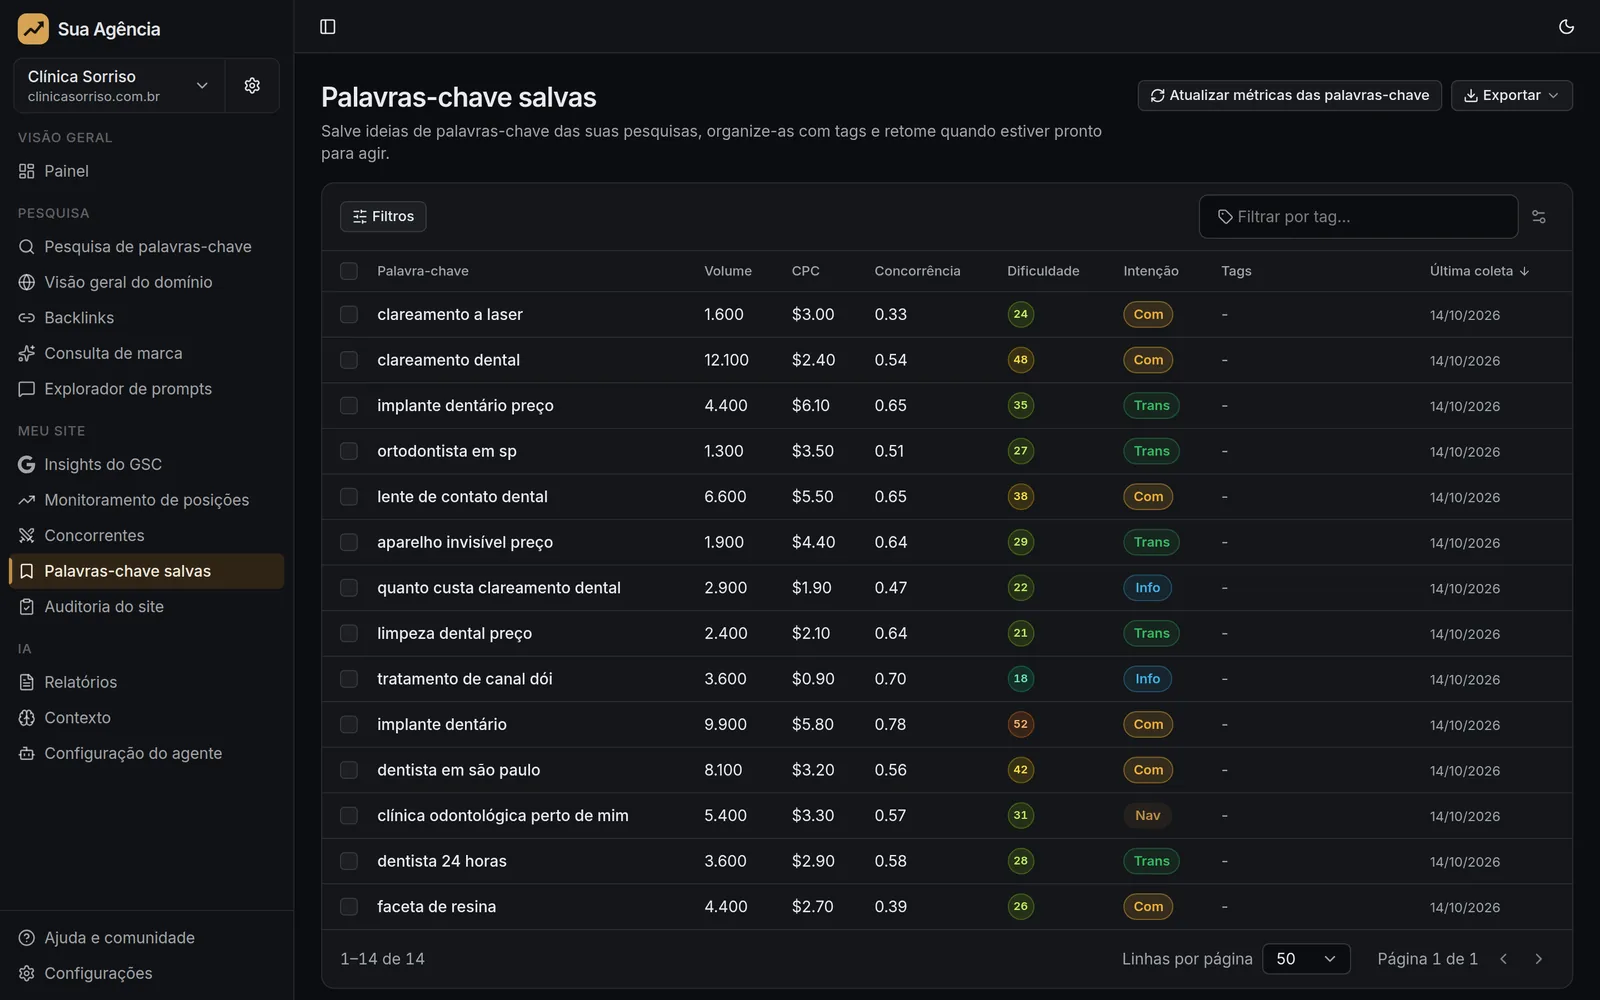Click Com badge for faceta de resina

coord(1148,907)
